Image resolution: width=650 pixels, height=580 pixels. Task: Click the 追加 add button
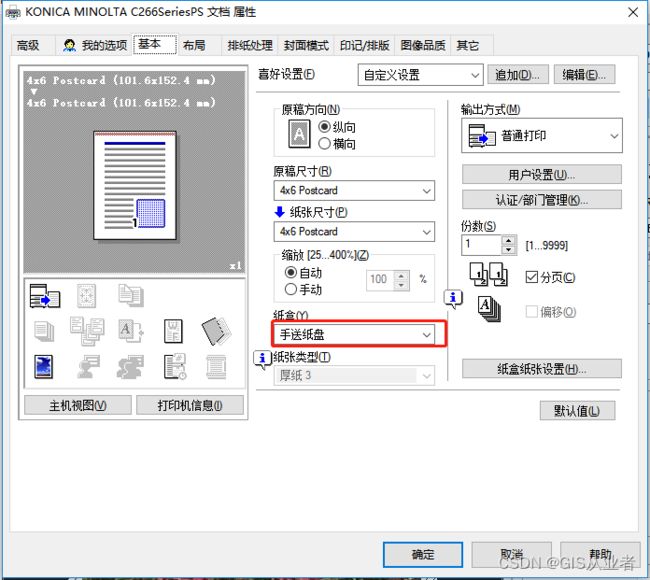pos(518,75)
